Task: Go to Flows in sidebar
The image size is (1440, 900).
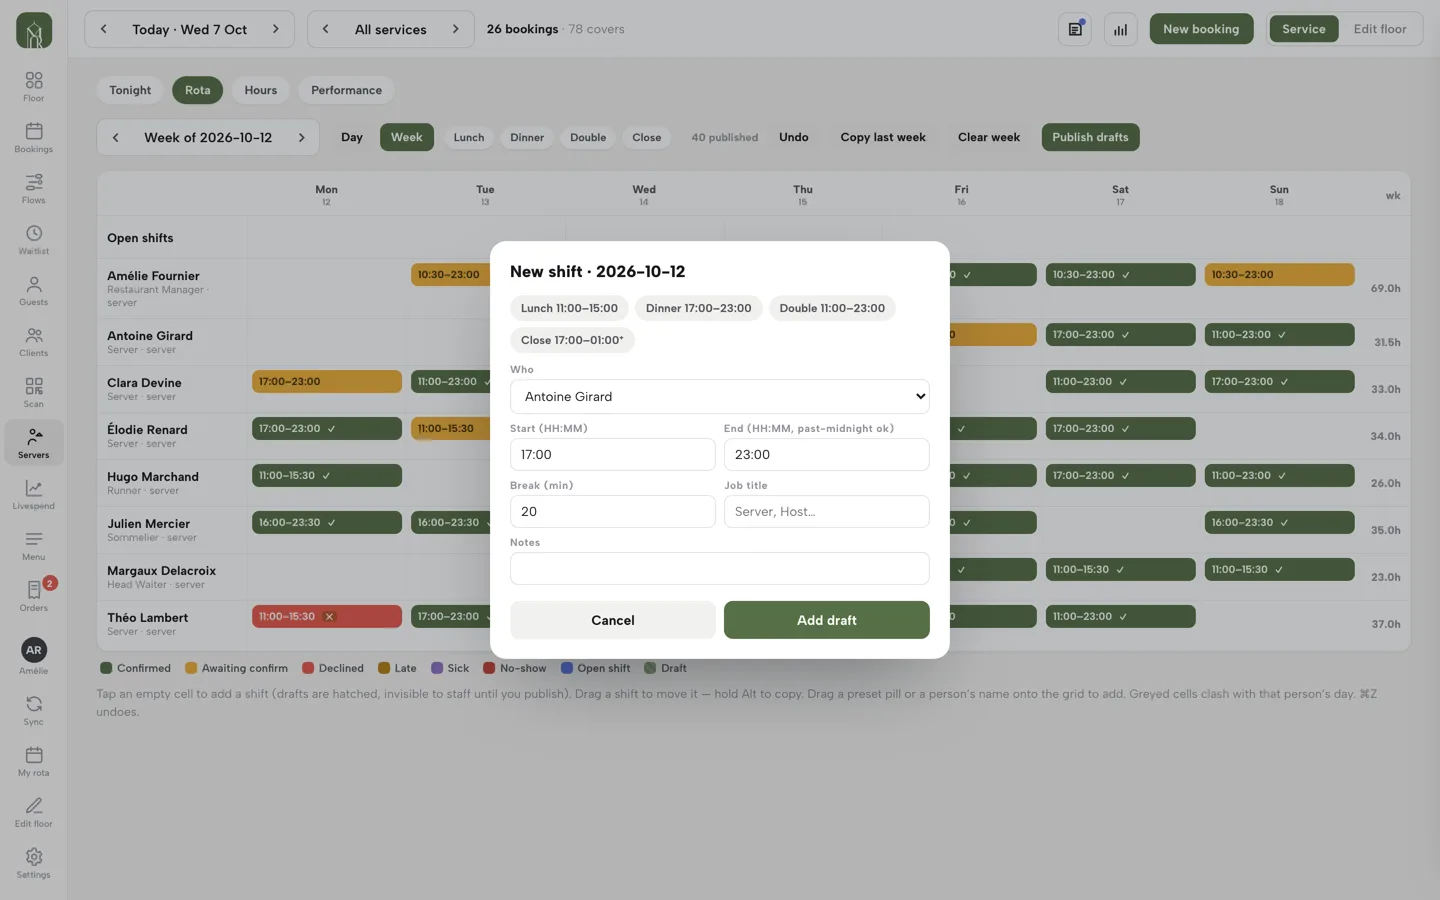Action: click(x=34, y=189)
